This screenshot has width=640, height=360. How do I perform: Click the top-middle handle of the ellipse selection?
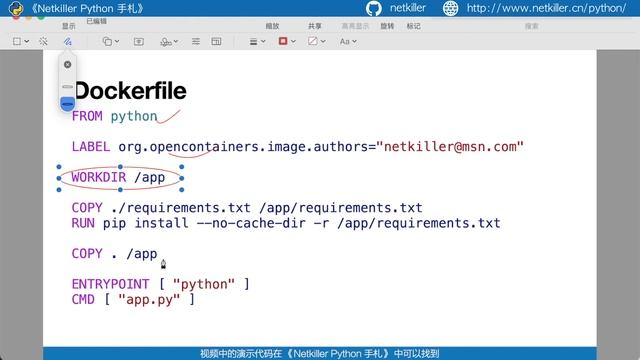click(x=120, y=167)
